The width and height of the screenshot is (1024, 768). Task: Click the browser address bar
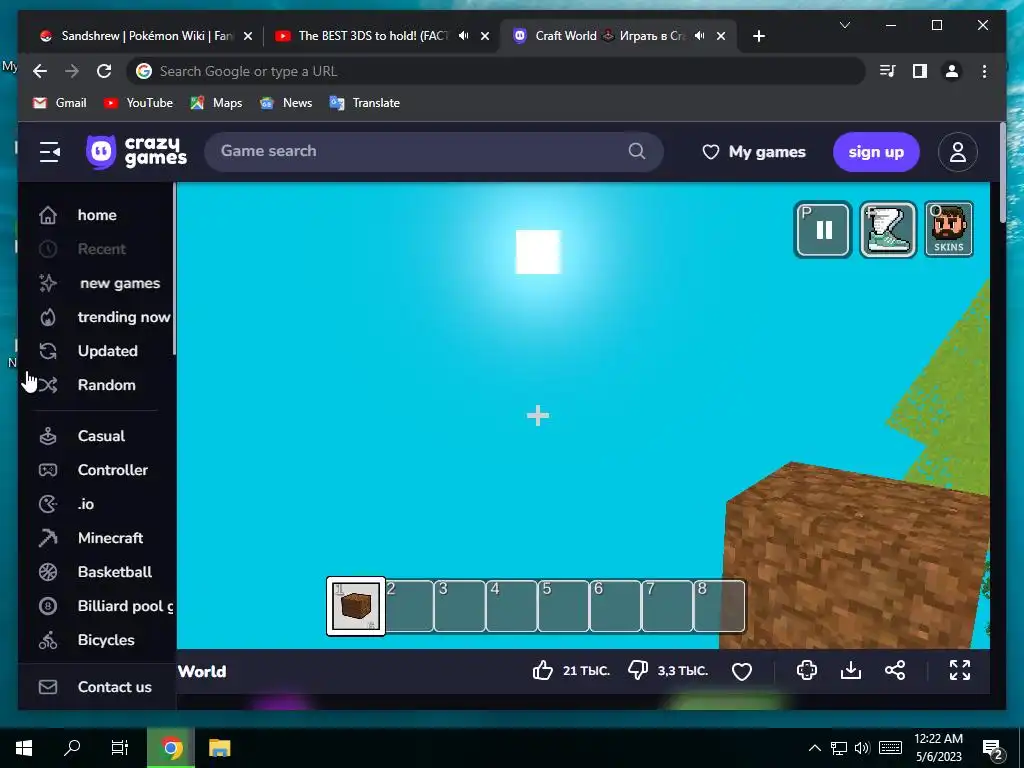(x=496, y=71)
